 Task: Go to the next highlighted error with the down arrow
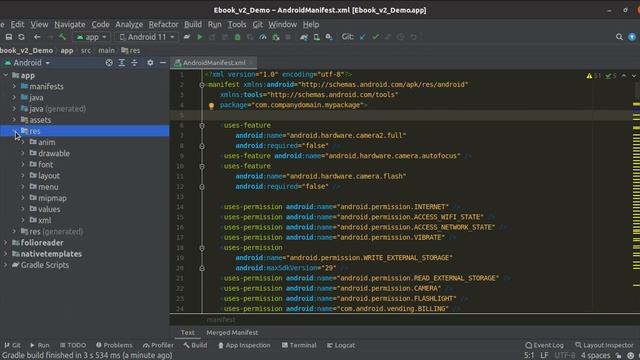(x=634, y=76)
